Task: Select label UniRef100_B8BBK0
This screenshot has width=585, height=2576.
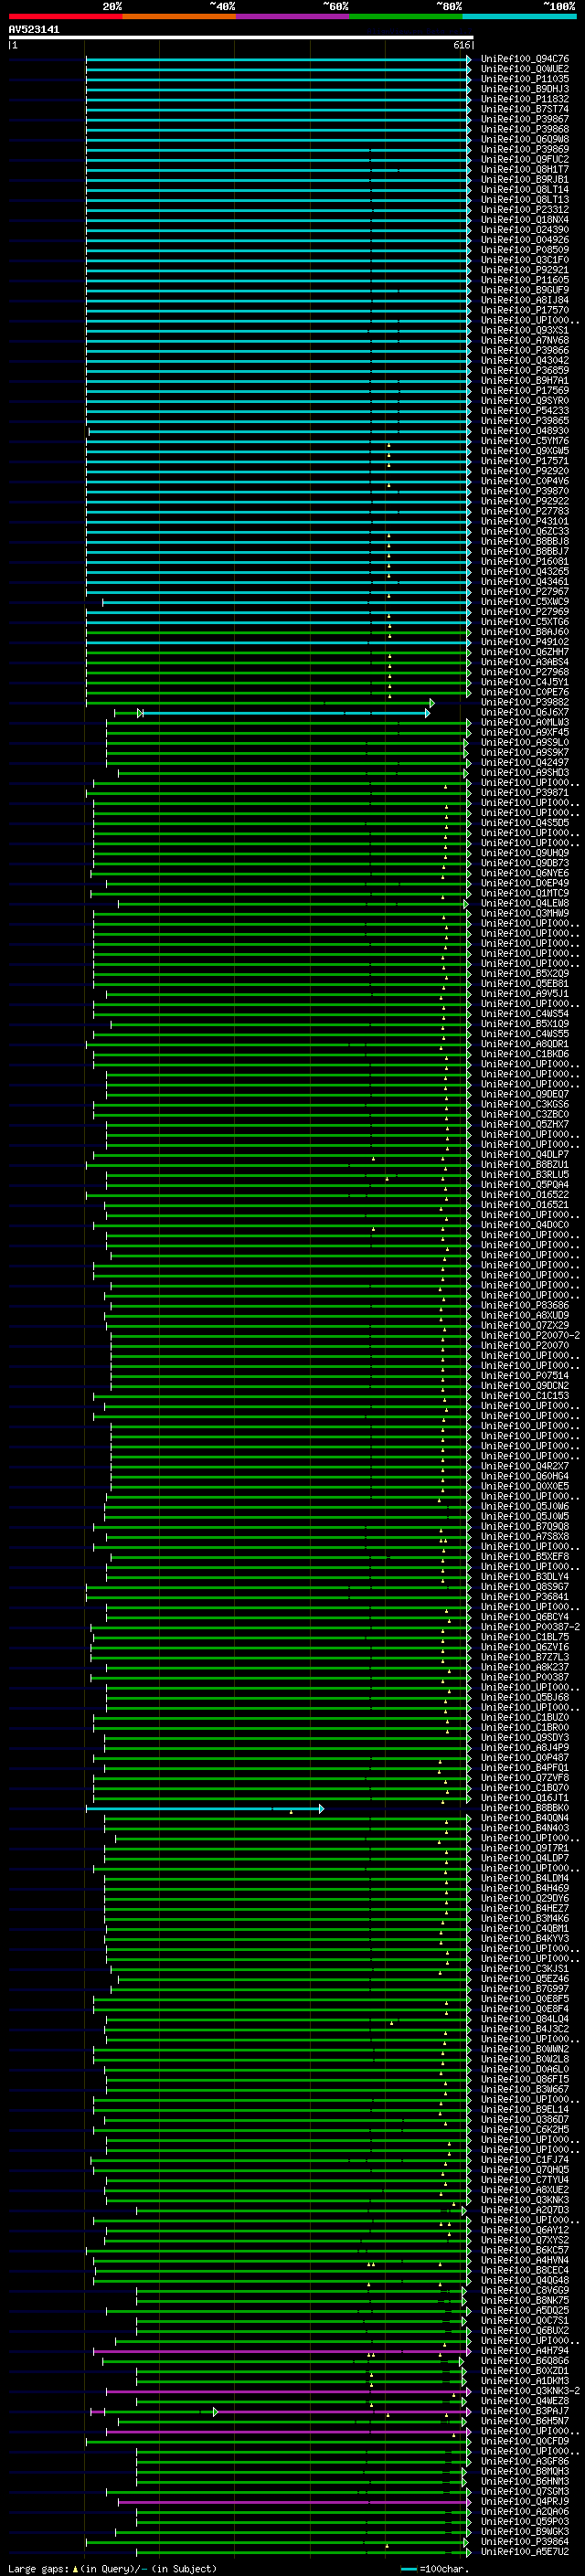Action: click(525, 1808)
